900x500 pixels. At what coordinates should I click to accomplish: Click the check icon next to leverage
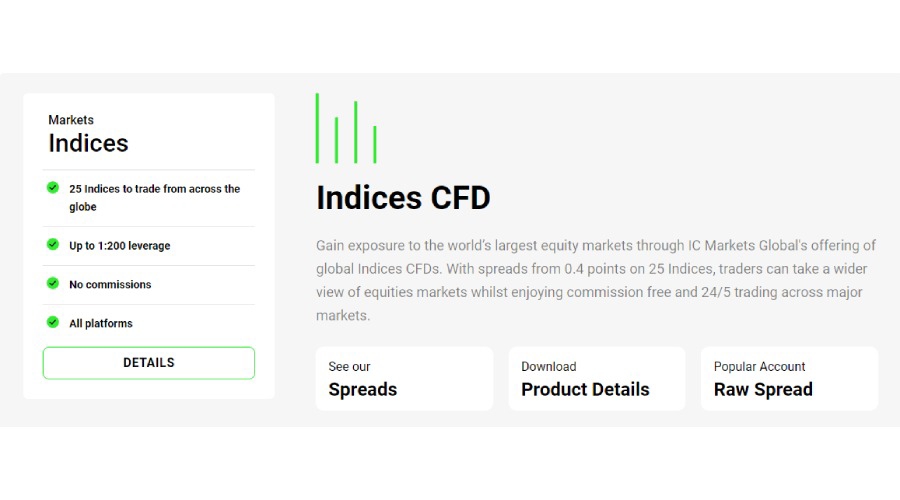pyautogui.click(x=53, y=244)
